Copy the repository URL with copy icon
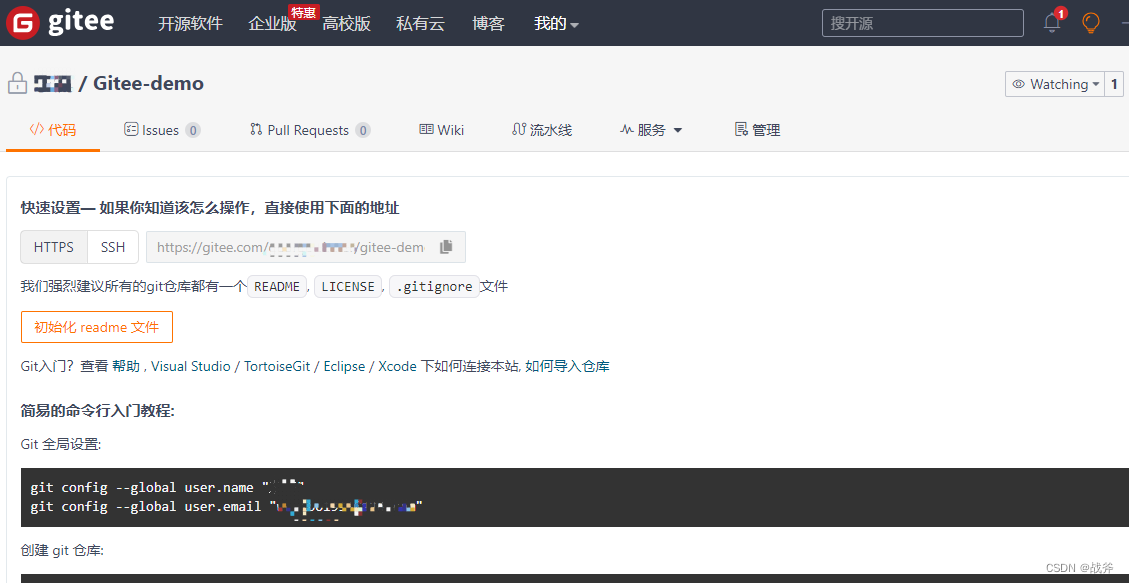Image resolution: width=1129 pixels, height=583 pixels. point(446,247)
